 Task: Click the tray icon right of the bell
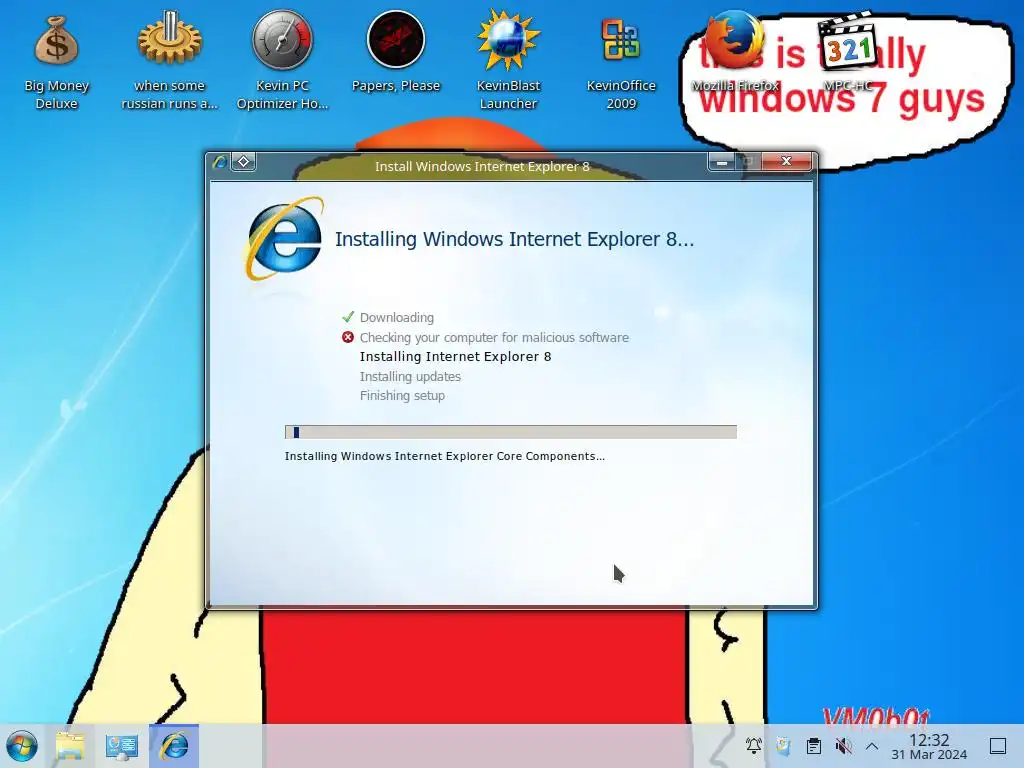784,745
